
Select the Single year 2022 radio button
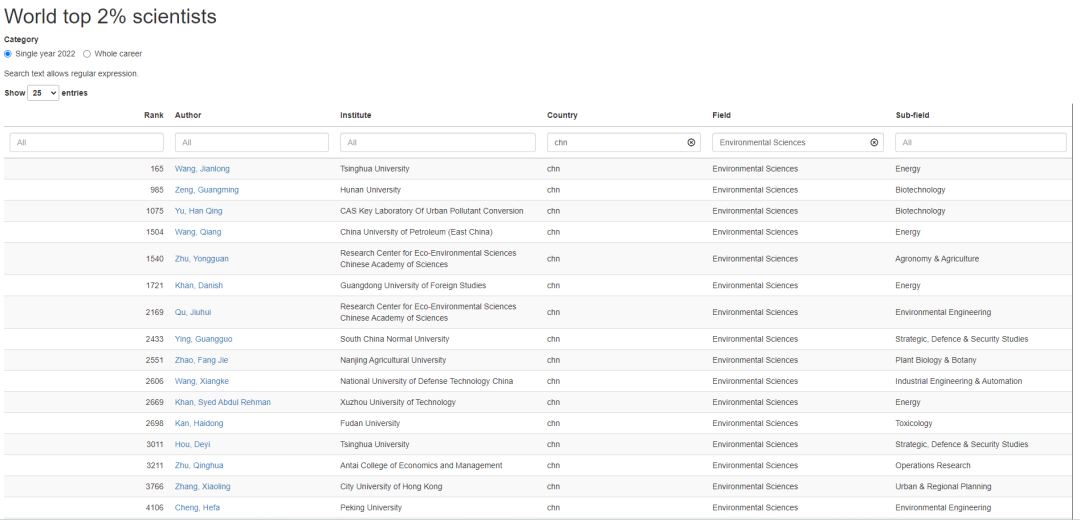(x=8, y=54)
